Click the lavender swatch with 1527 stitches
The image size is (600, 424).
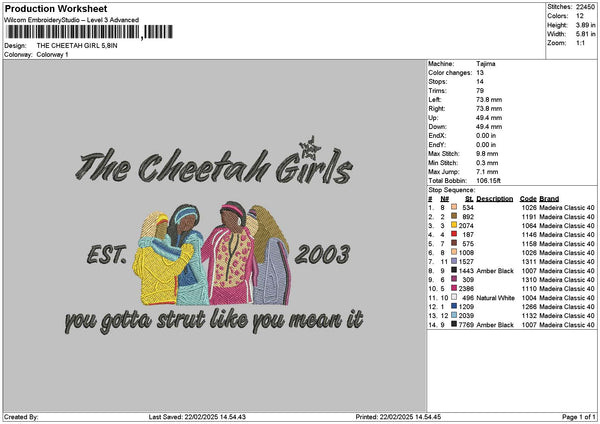click(454, 261)
